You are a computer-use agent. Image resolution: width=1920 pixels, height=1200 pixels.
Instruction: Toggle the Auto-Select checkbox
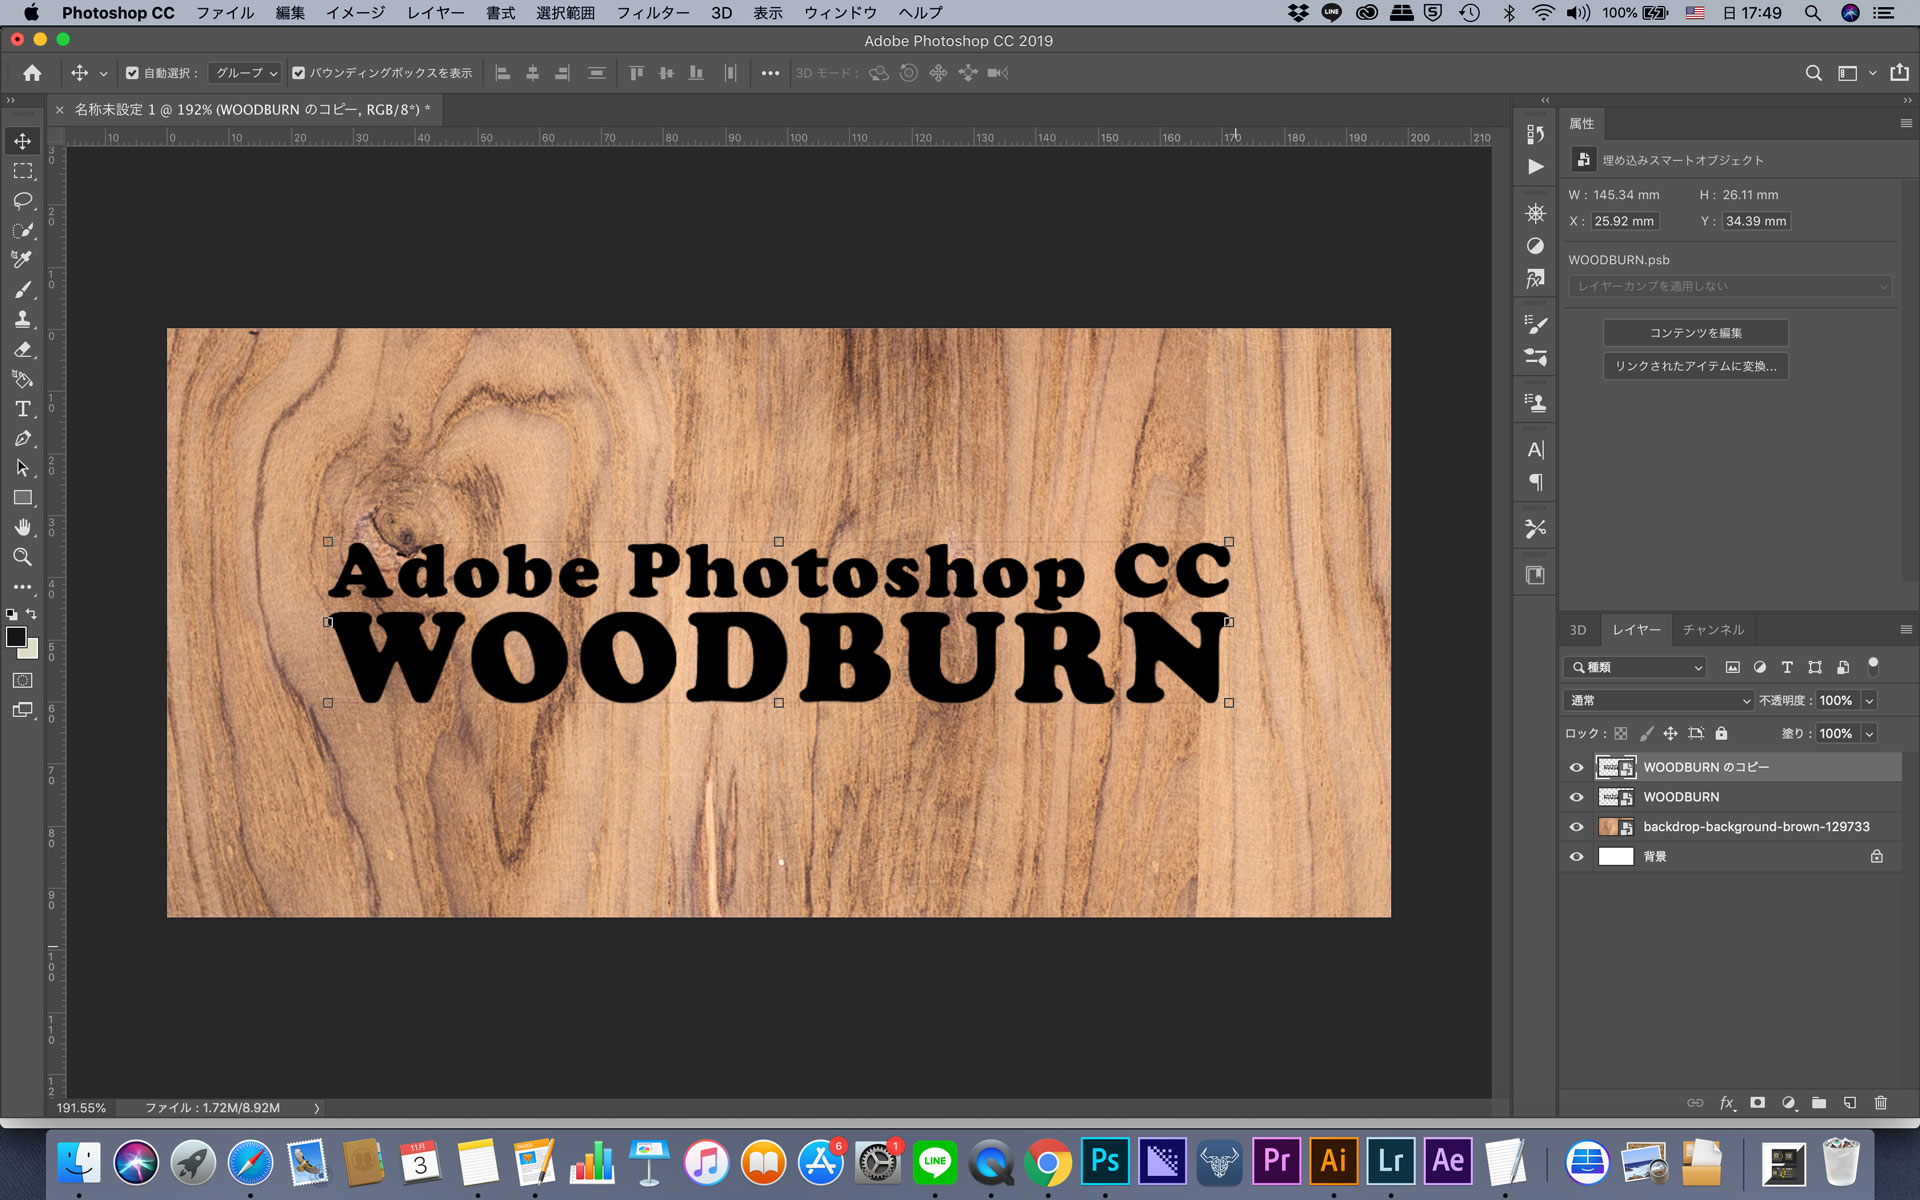[132, 73]
